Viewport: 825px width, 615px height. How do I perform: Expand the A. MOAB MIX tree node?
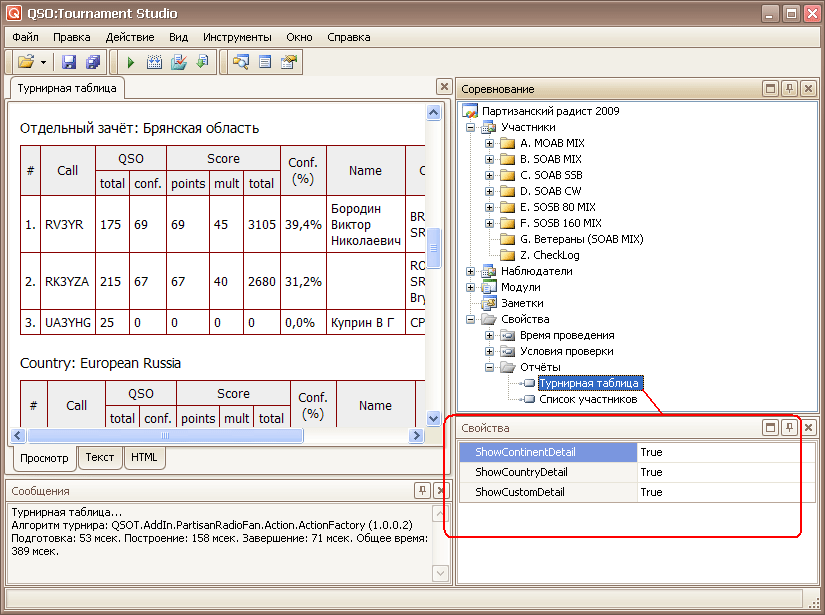[x=490, y=143]
